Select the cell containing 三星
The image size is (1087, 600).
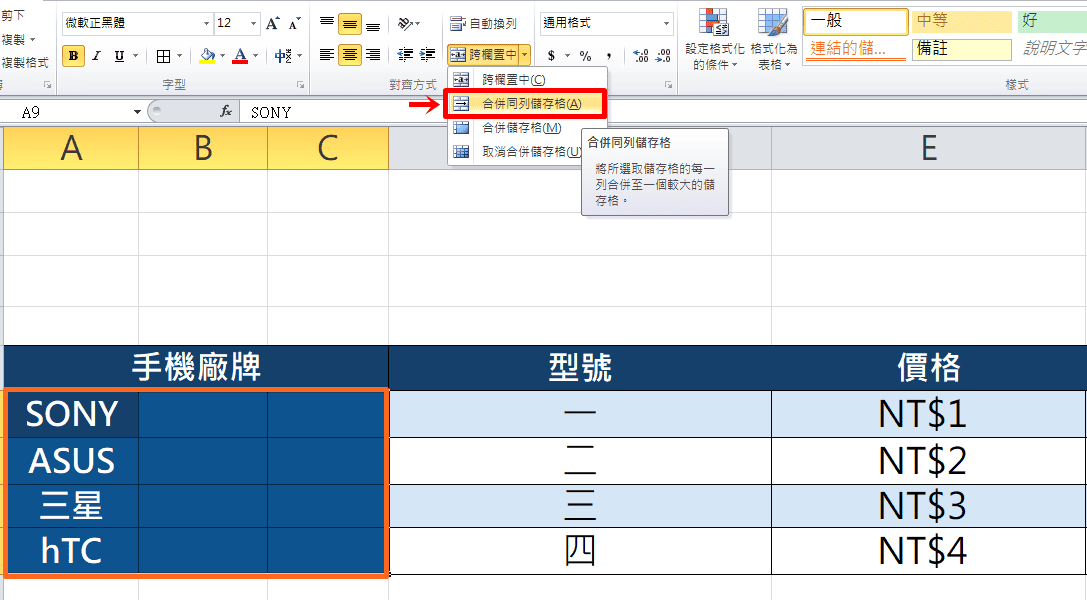[x=72, y=506]
